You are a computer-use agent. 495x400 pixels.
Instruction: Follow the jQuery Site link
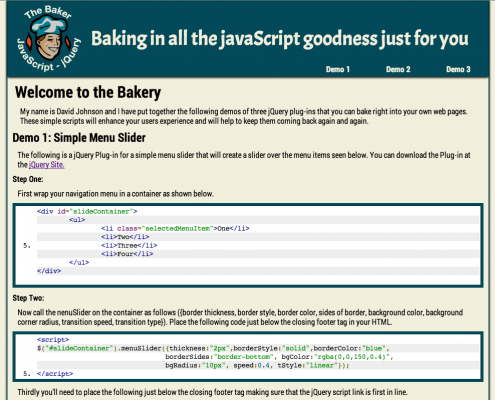click(x=47, y=165)
